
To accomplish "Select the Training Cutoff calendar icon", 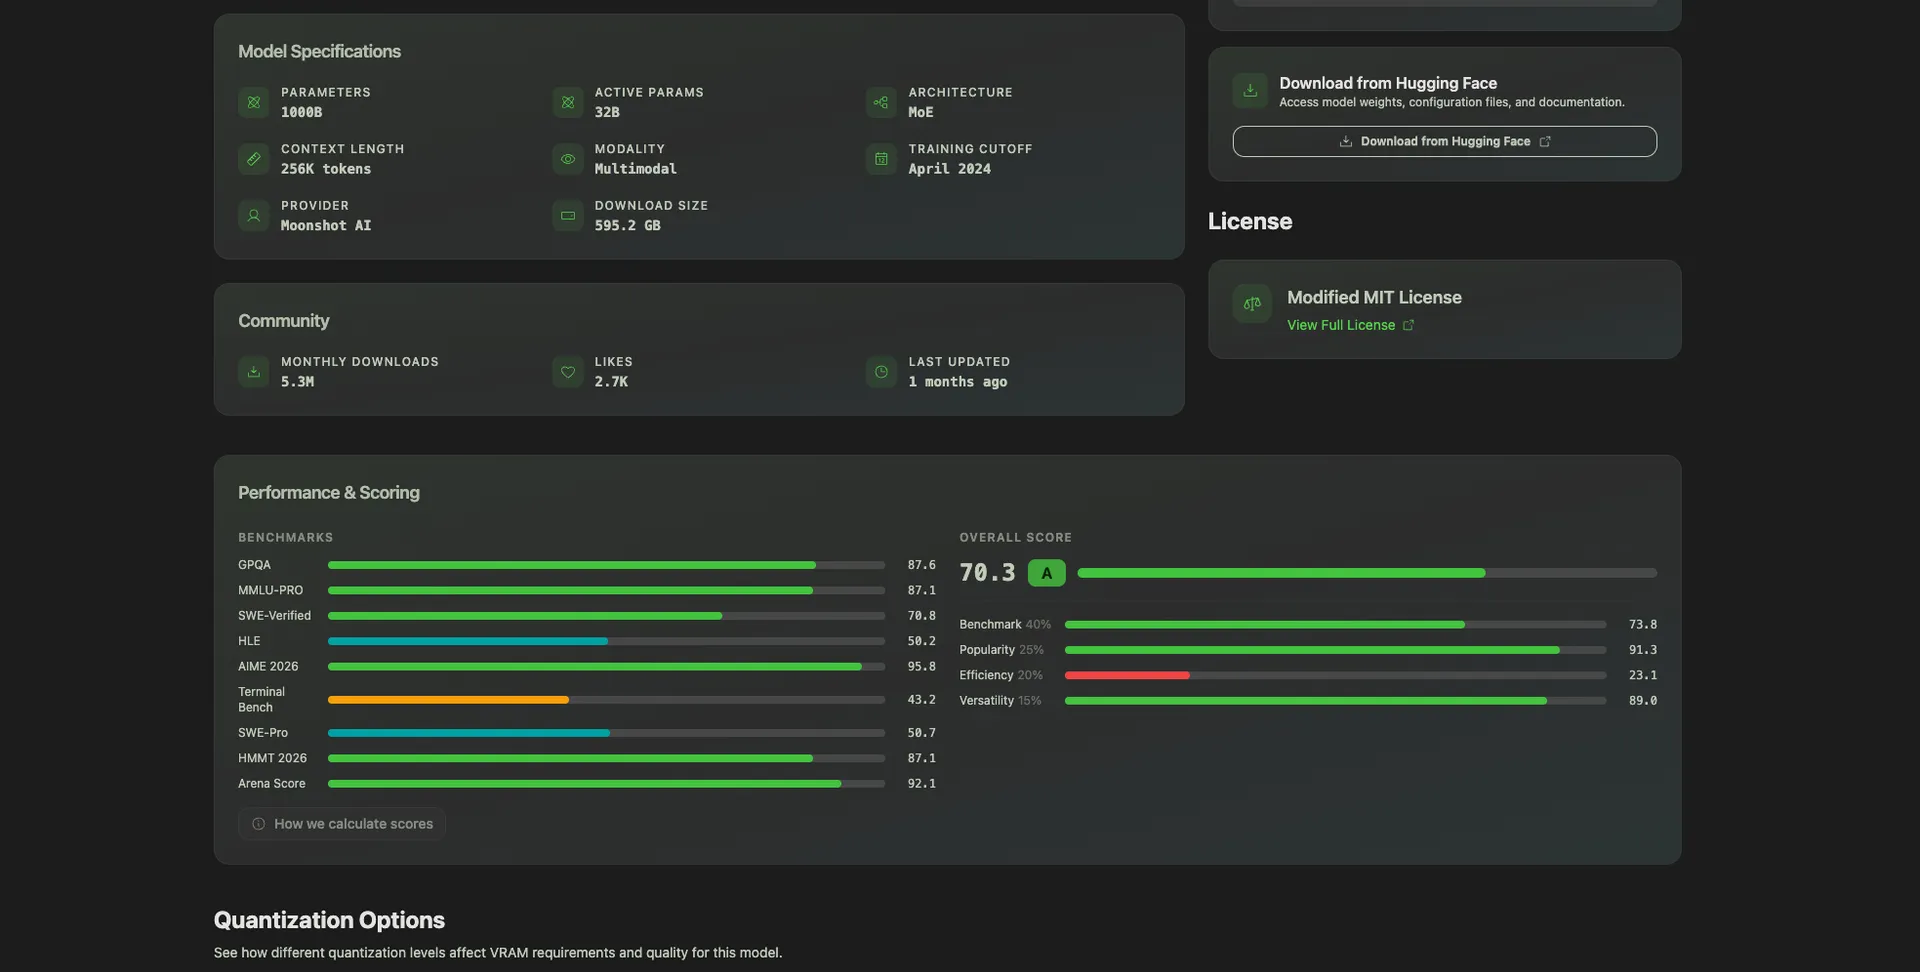I will [x=880, y=159].
